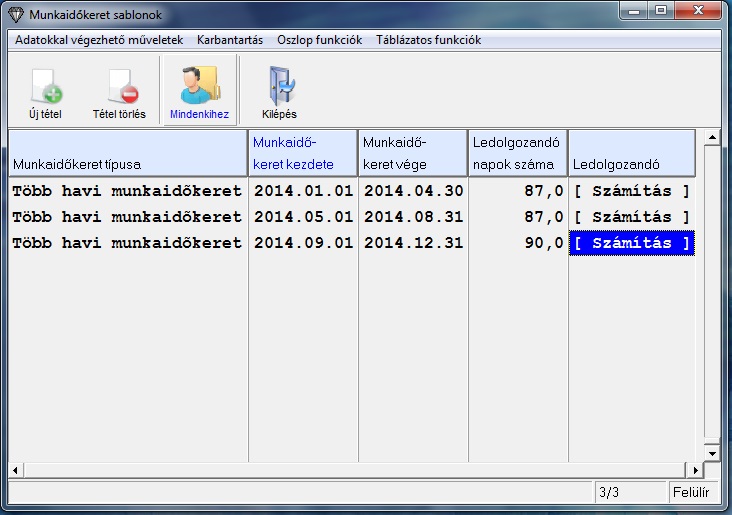Click the Munkaidőkeret vége column header

point(412,153)
